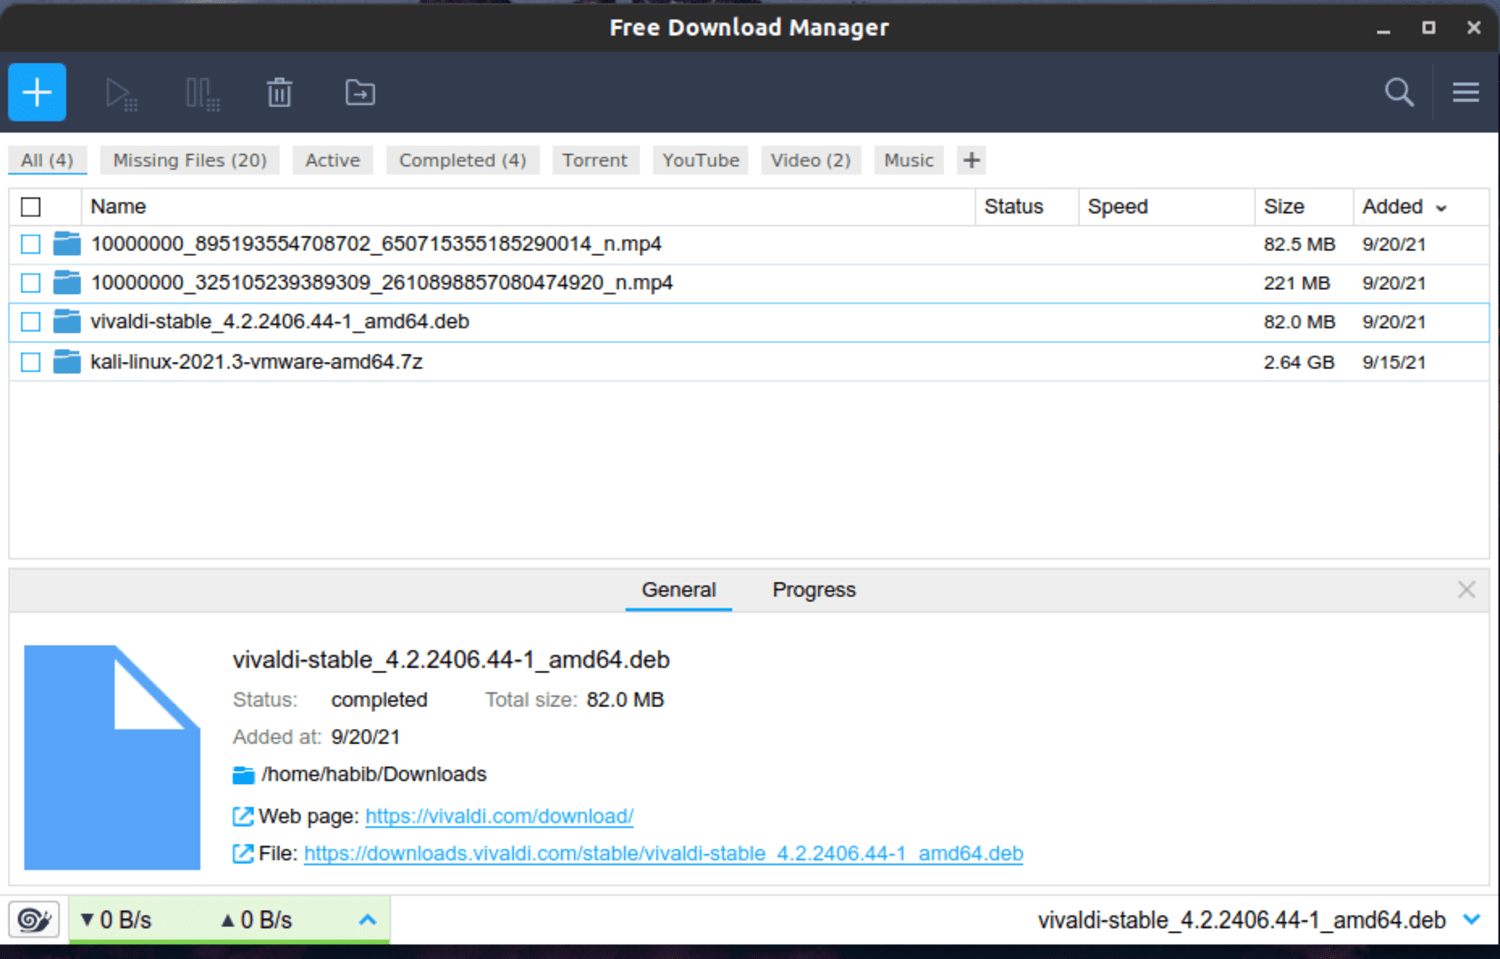Click the folder icon for the 82.5 MB mp4

tap(67, 244)
